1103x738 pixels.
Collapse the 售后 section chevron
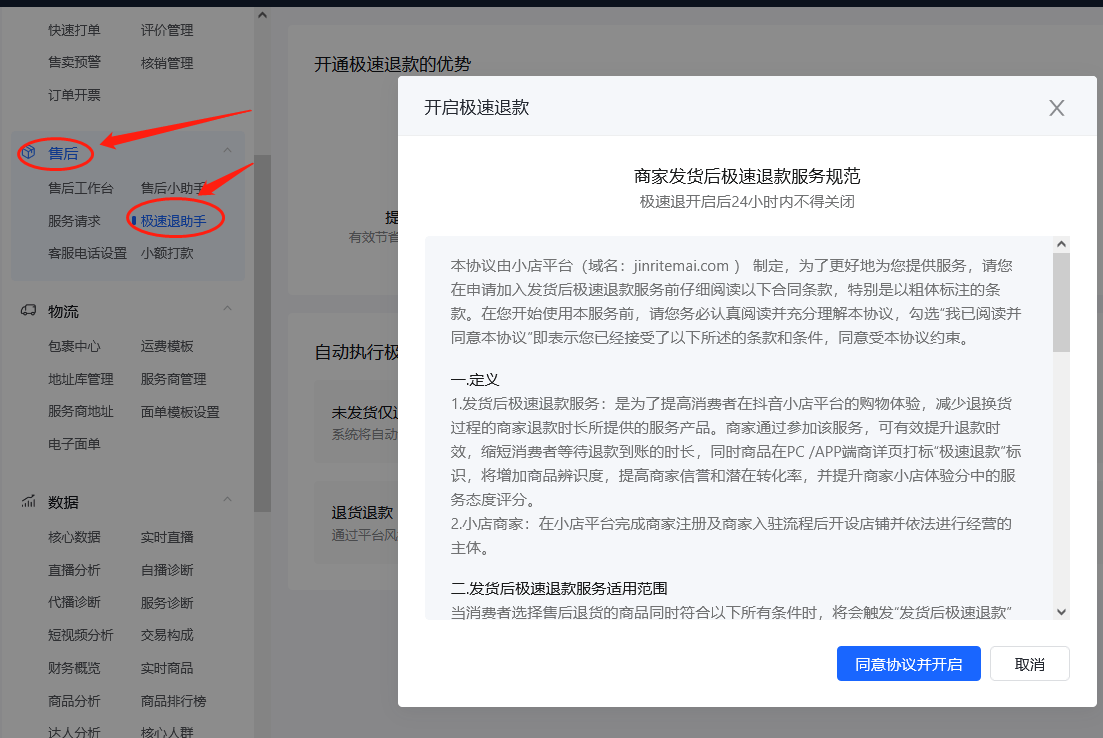coord(227,151)
